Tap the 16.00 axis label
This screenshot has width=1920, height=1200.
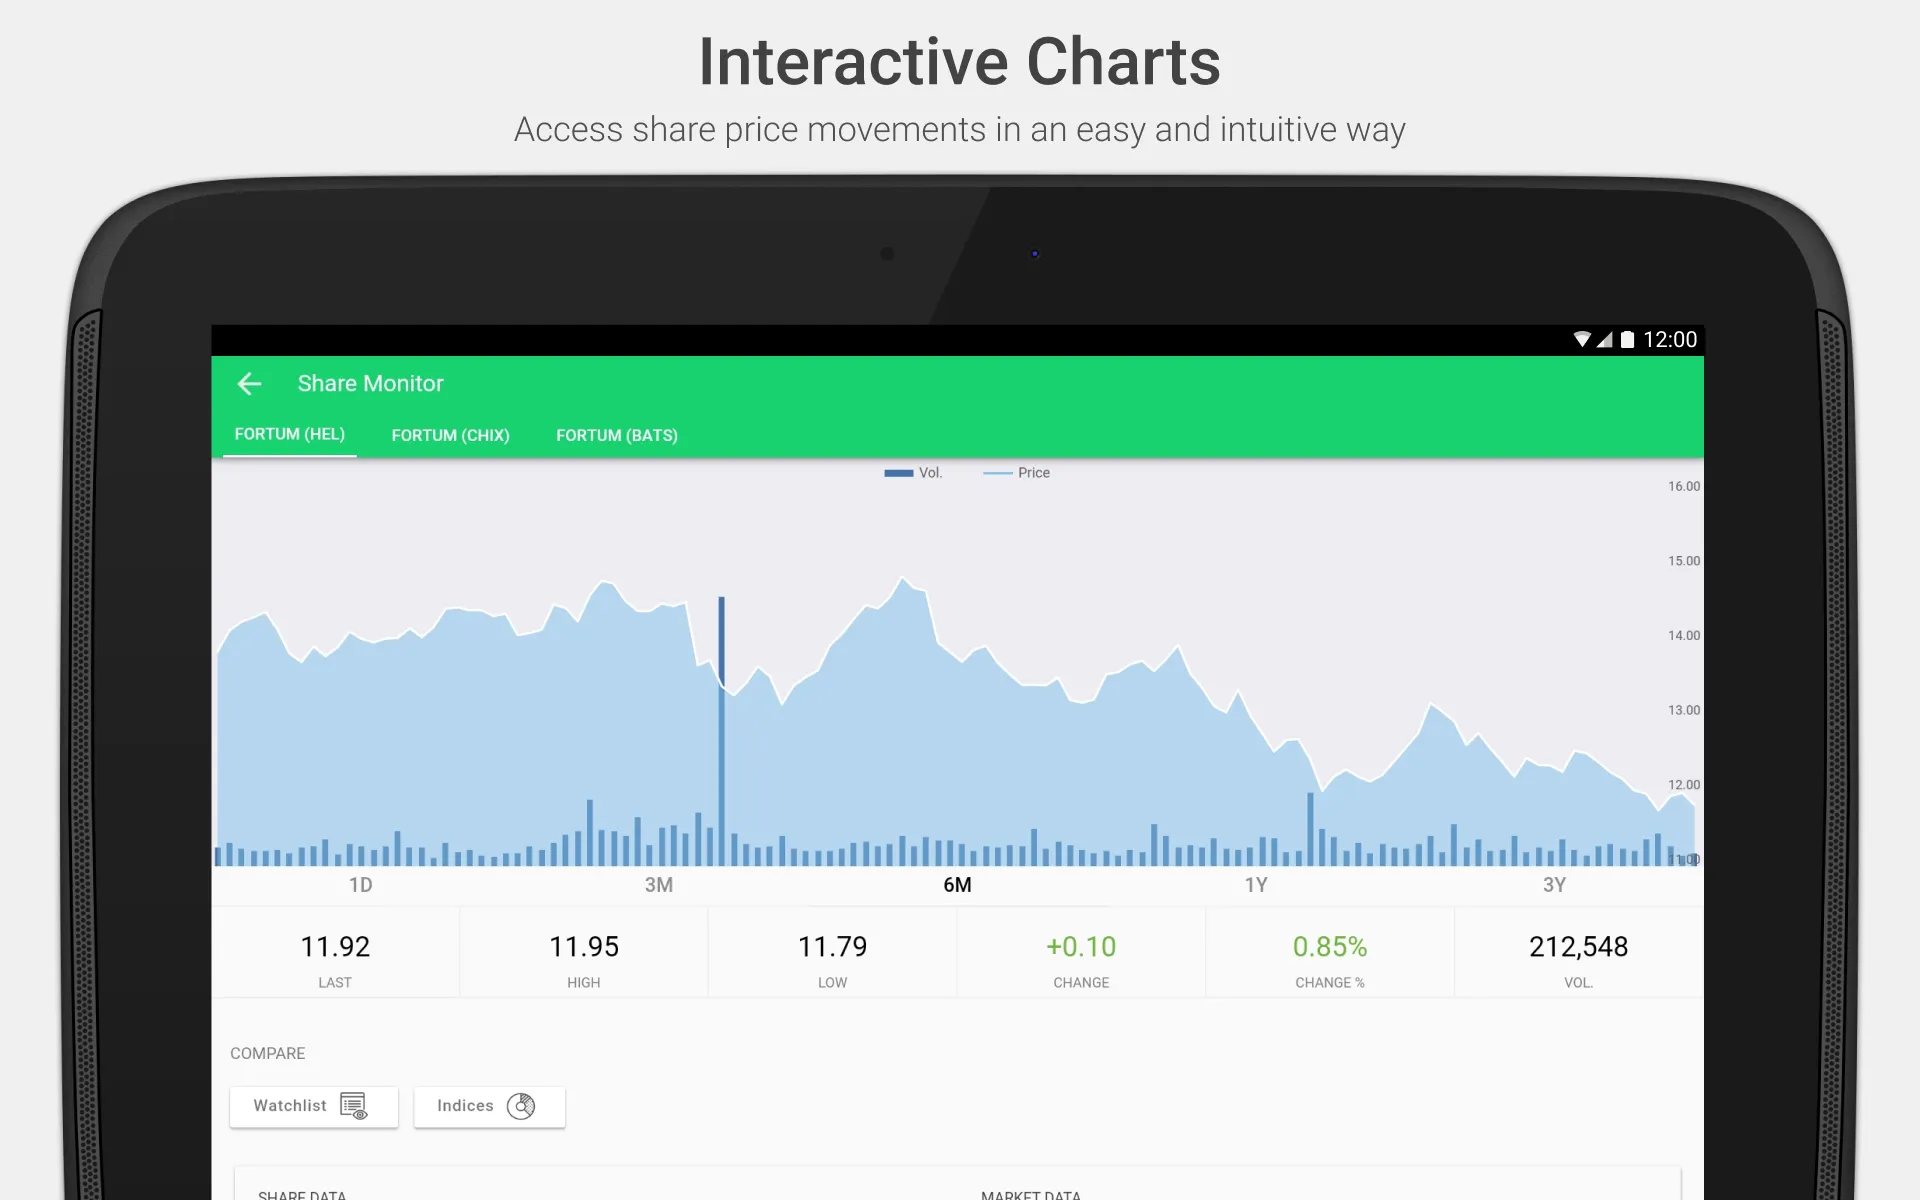pyautogui.click(x=1683, y=486)
